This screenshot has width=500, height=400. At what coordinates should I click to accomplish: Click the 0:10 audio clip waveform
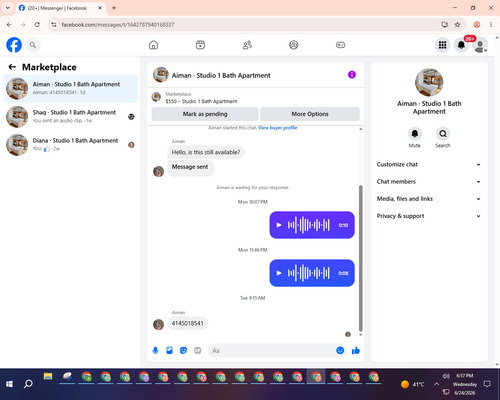(308, 225)
